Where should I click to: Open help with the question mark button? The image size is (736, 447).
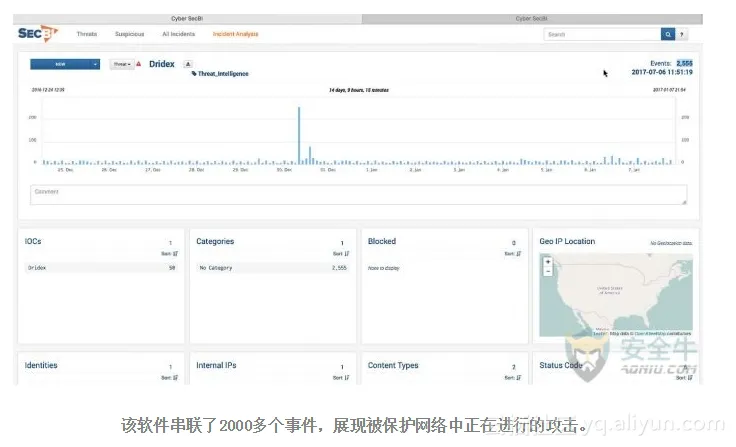682,34
